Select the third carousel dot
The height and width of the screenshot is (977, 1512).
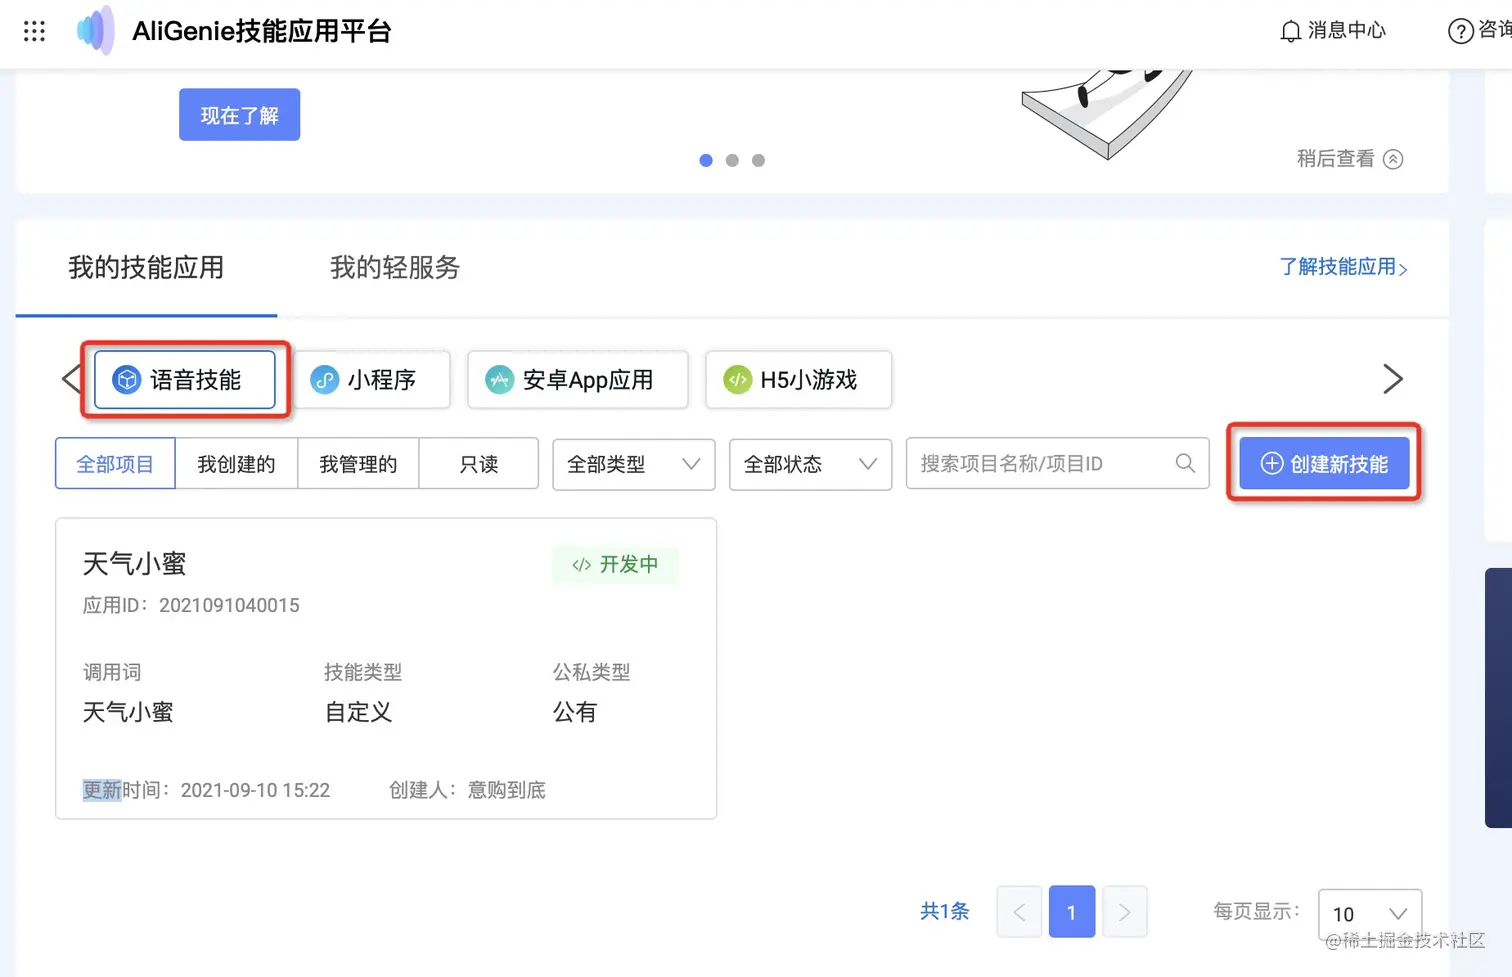click(x=758, y=160)
